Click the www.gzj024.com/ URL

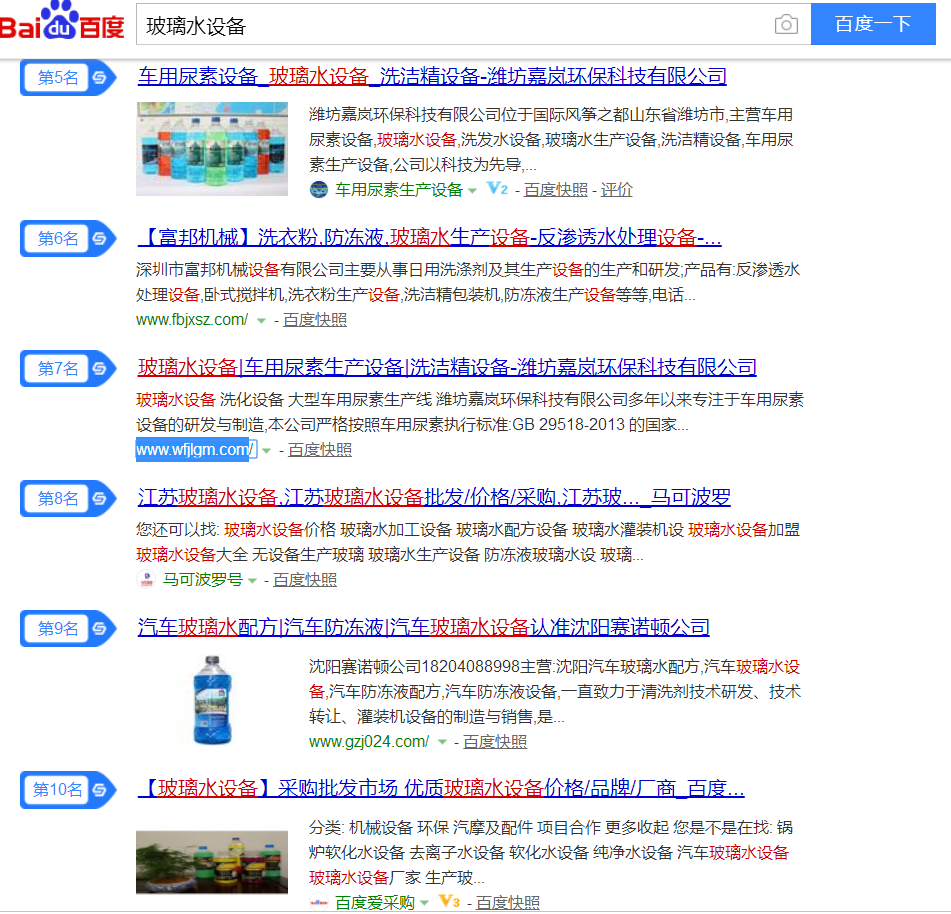click(x=369, y=741)
